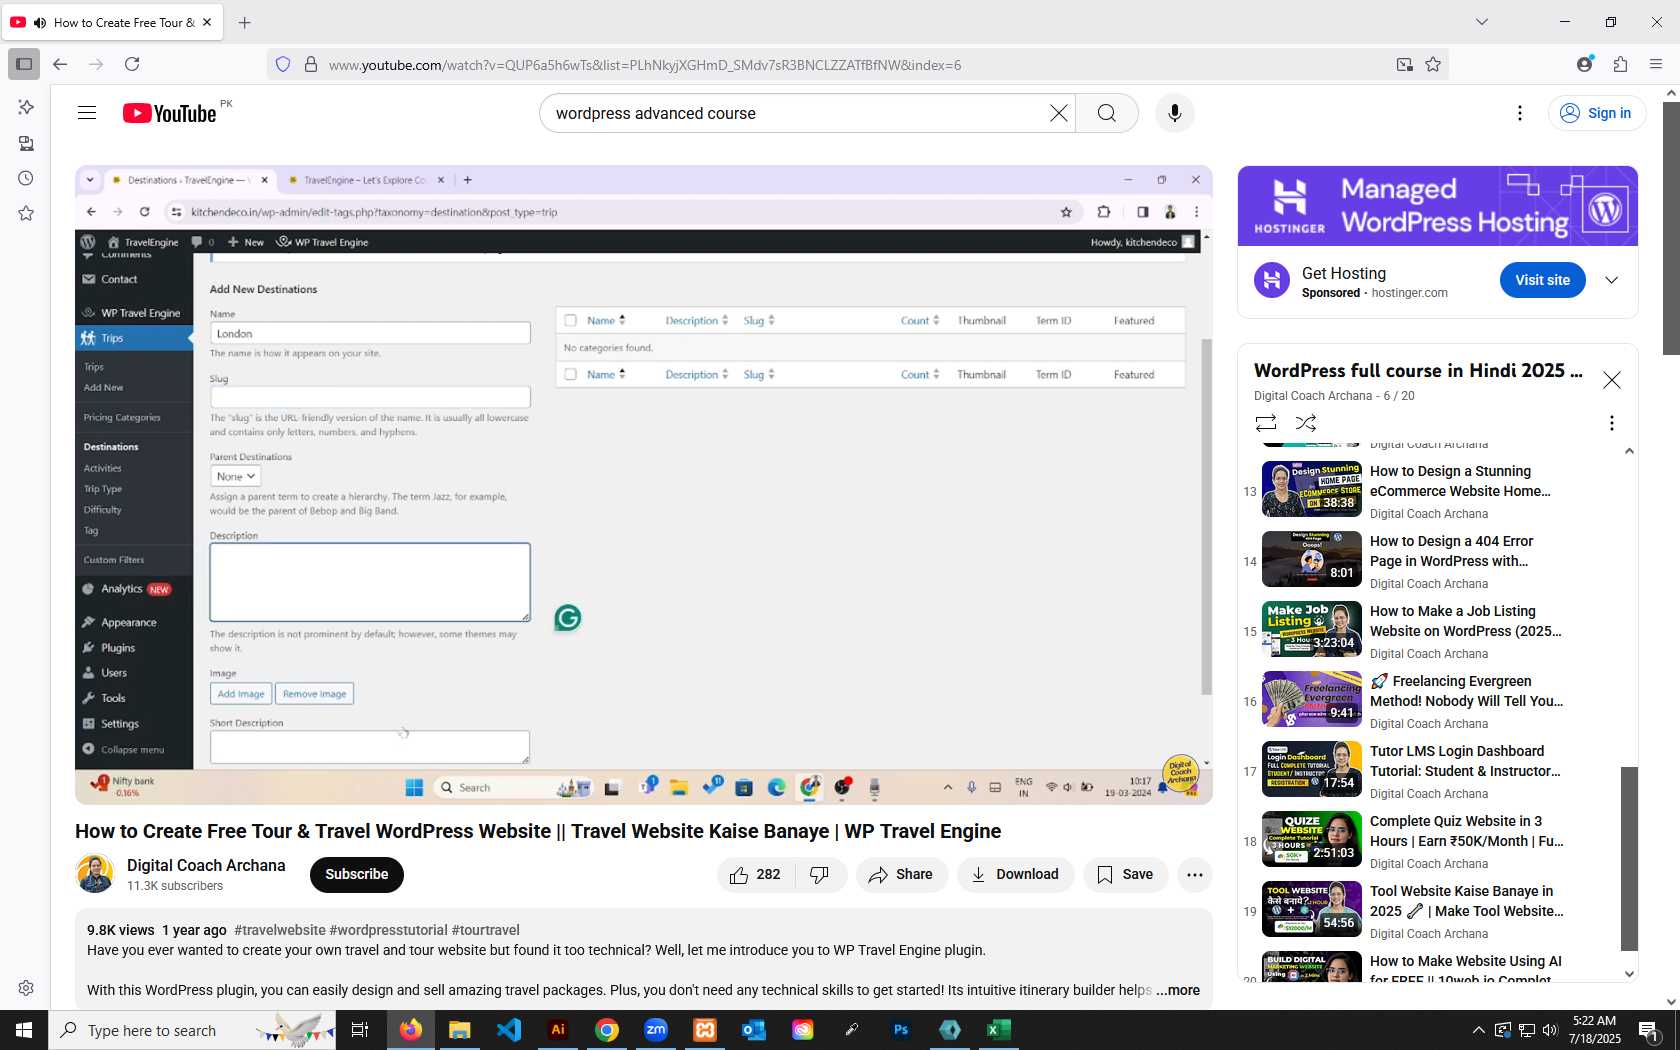Image resolution: width=1680 pixels, height=1050 pixels.
Task: Open a new browser tab
Action: 245,22
